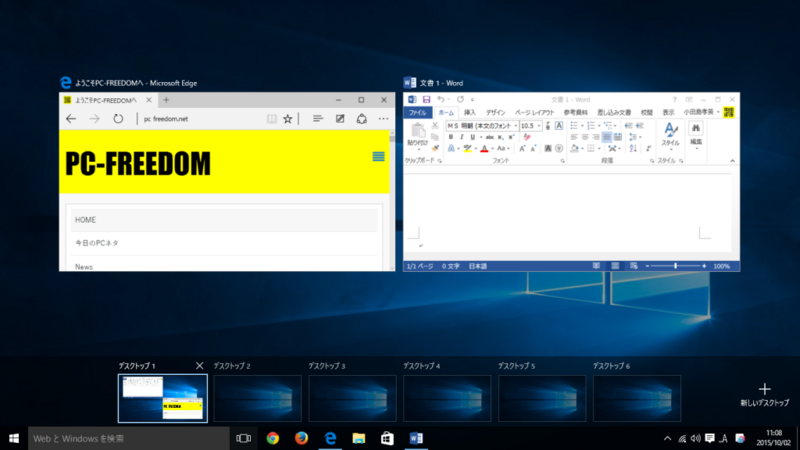Click Strikethrough (abc) in Word
Screen dimensions: 800x450
[x=489, y=137]
